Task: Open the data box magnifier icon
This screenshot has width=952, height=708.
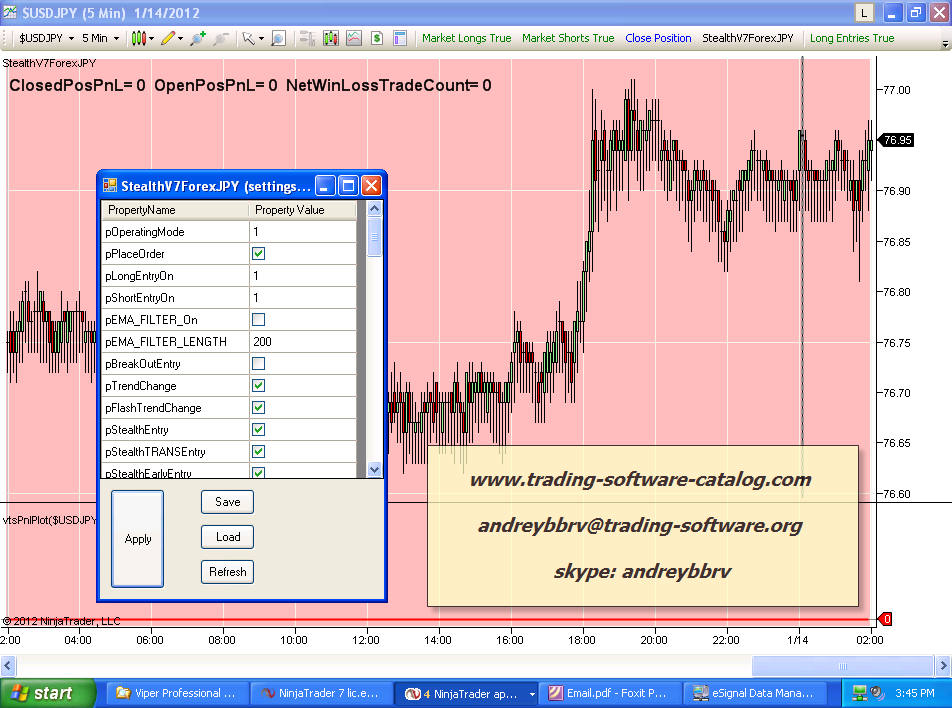Action: pos(278,38)
